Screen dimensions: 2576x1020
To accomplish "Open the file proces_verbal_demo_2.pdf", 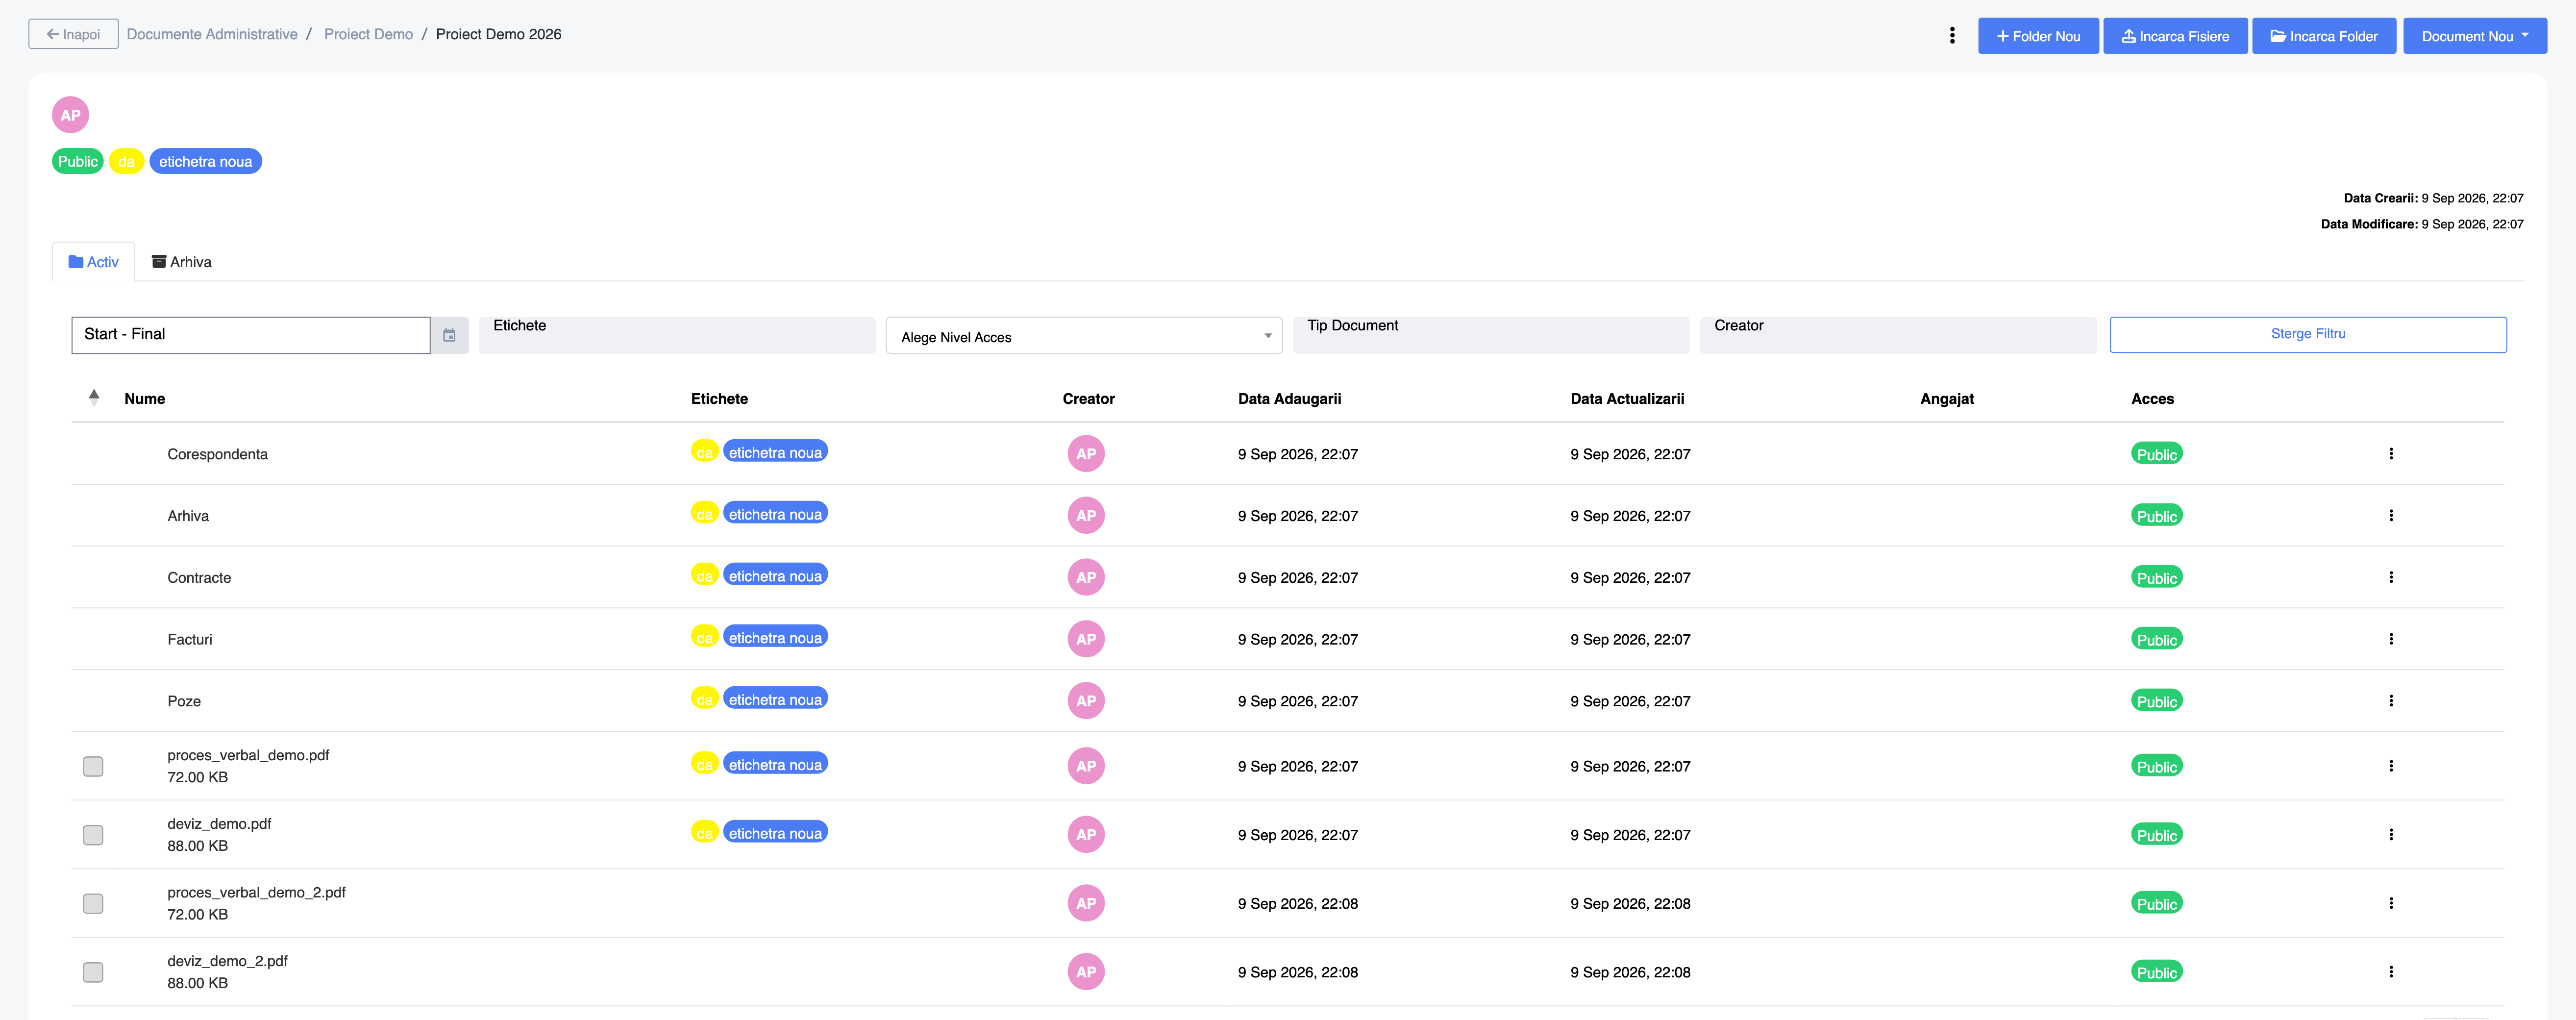I will point(256,892).
